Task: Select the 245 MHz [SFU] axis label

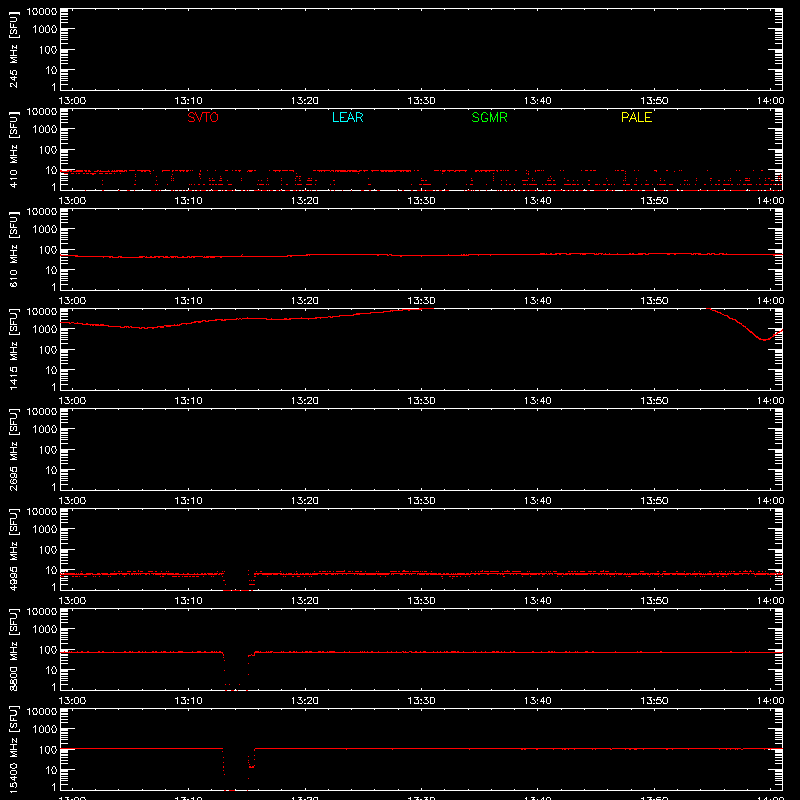Action: pos(13,49)
